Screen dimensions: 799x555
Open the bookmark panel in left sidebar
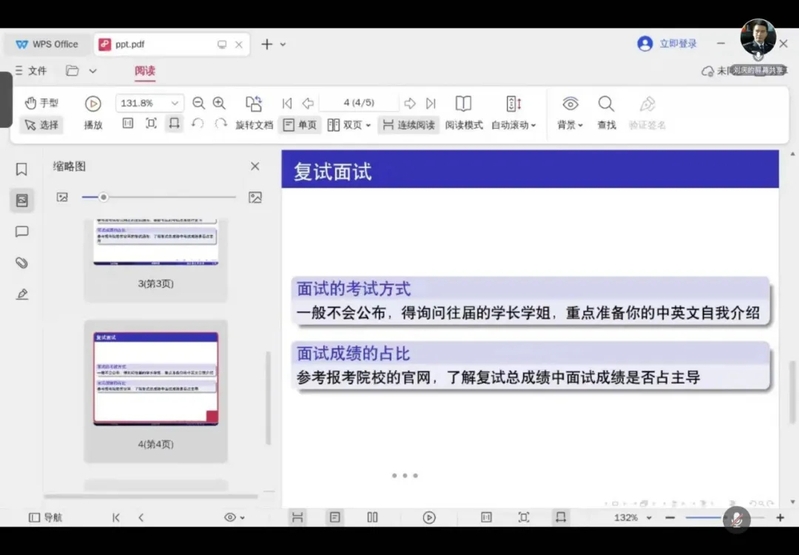click(21, 169)
